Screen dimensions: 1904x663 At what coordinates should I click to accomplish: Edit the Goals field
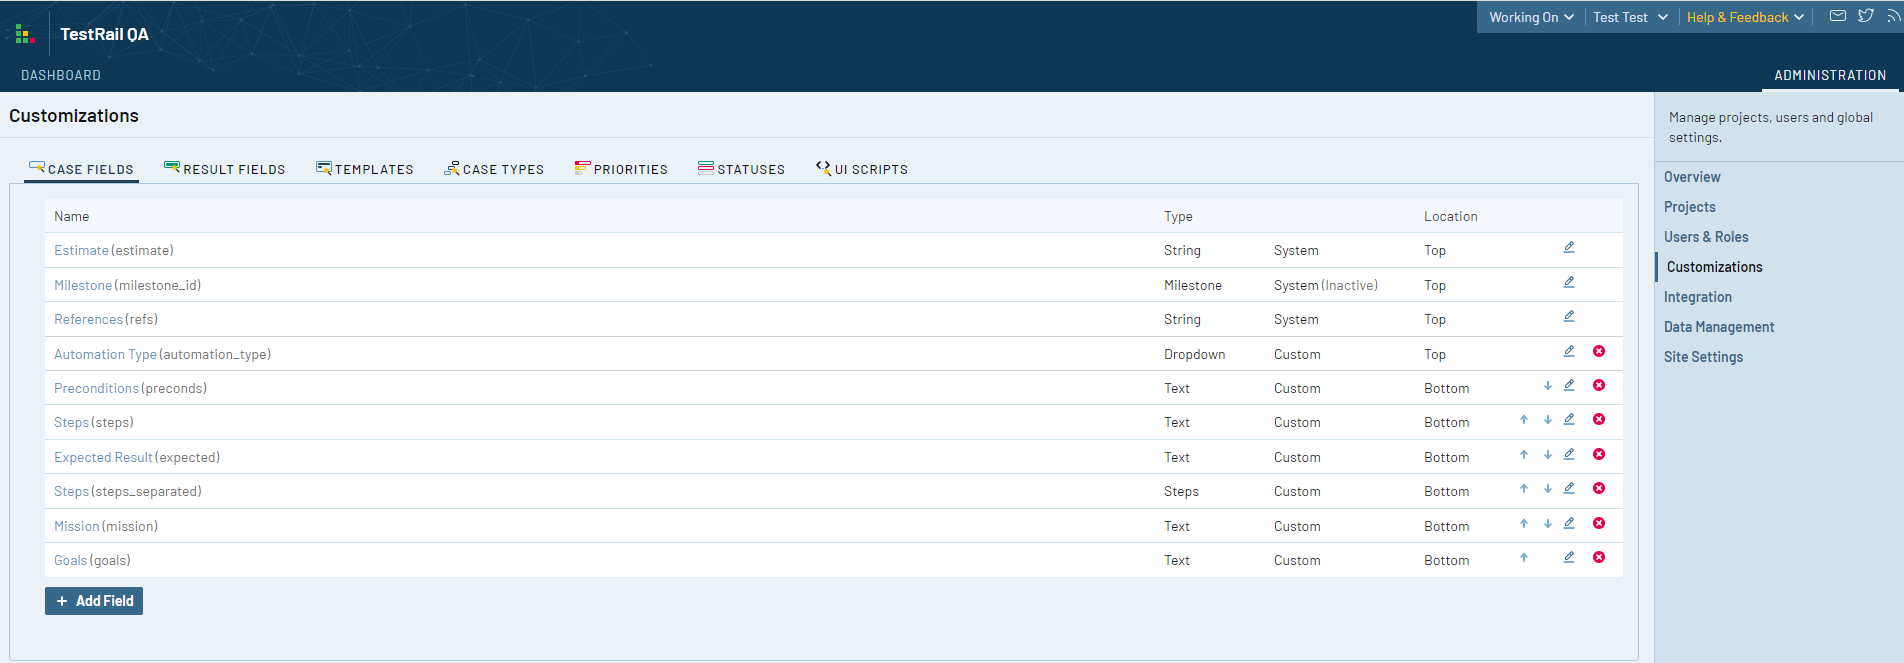[x=1569, y=557]
